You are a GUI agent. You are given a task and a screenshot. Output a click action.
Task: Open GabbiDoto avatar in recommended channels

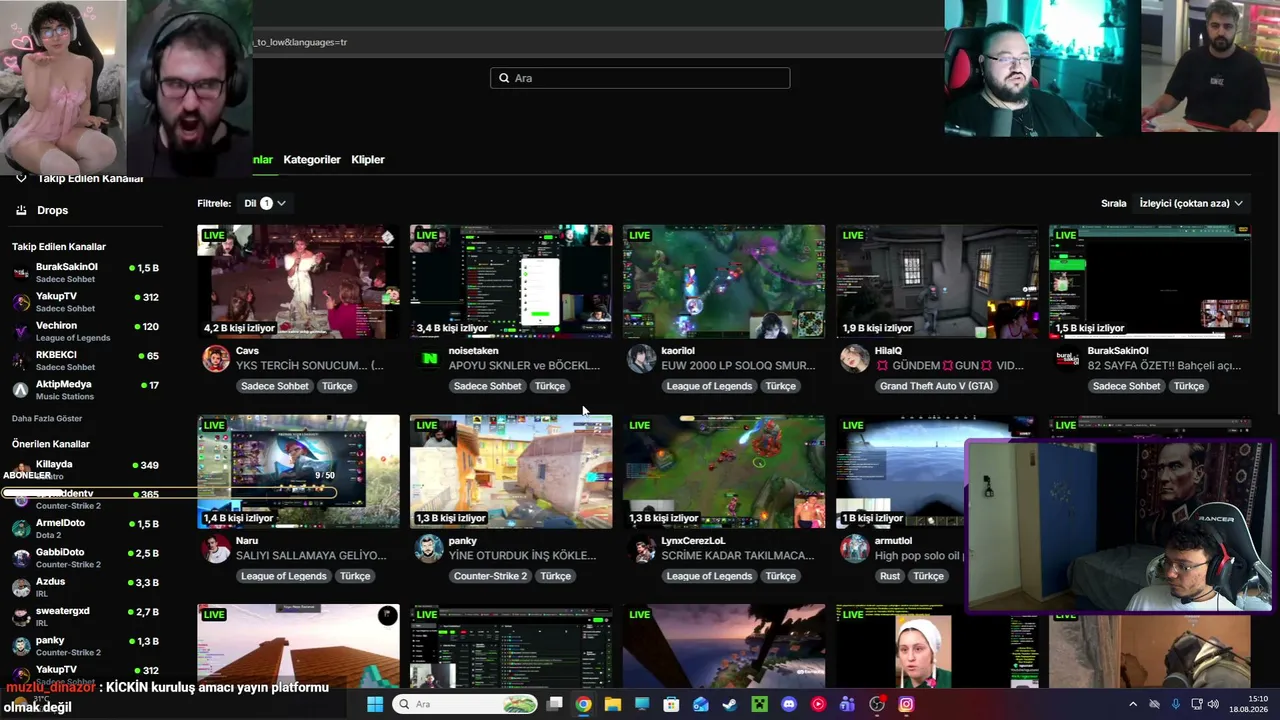click(x=21, y=558)
